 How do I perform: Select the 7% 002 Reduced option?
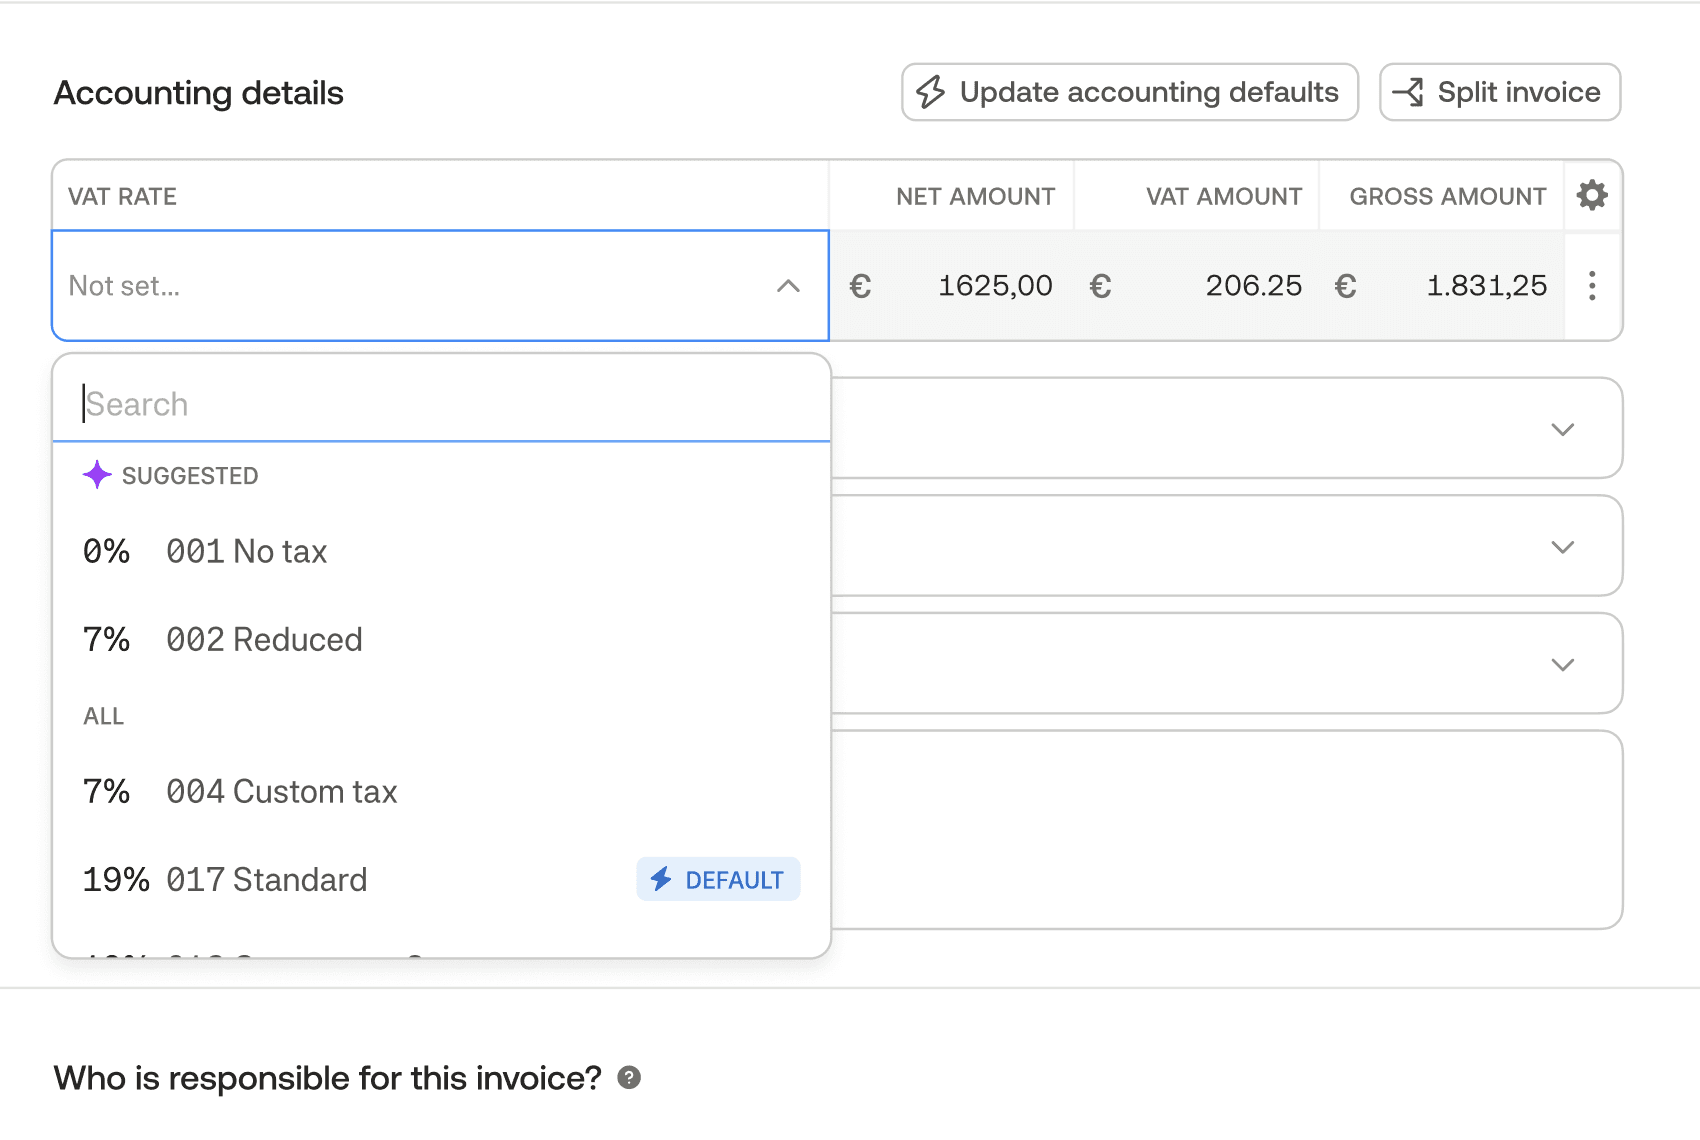[x=264, y=640]
